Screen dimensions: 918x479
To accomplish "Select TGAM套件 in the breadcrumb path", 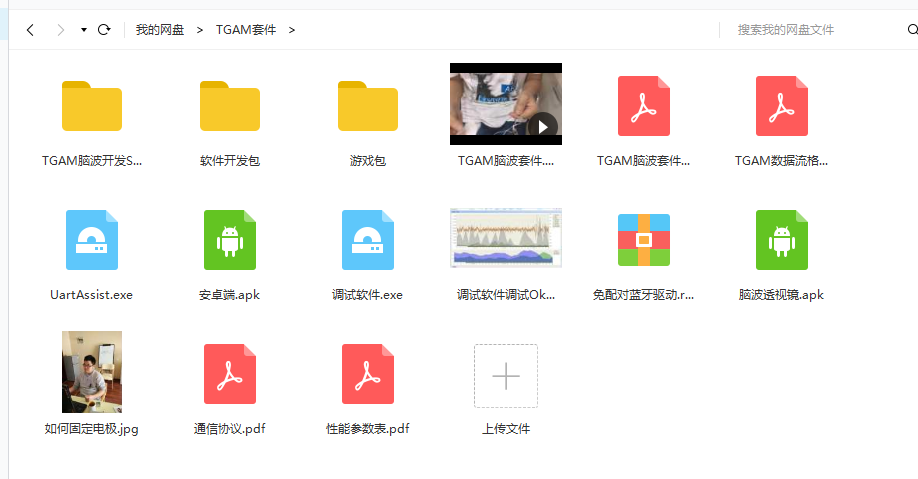I will click(x=246, y=30).
